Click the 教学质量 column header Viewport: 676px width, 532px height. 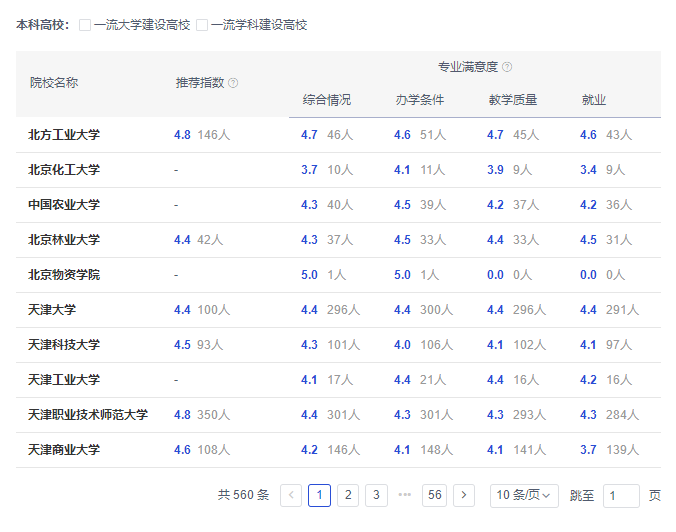point(513,100)
